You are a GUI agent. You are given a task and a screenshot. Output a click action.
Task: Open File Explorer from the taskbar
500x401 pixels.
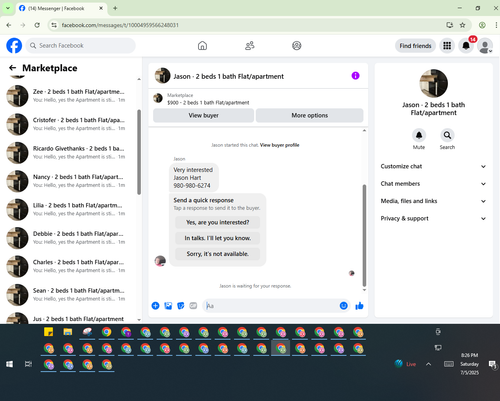[68, 332]
